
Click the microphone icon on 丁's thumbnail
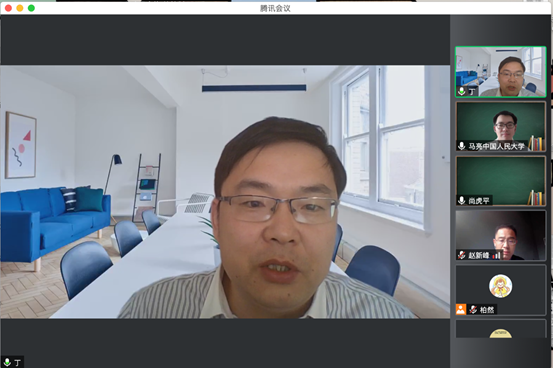point(461,92)
